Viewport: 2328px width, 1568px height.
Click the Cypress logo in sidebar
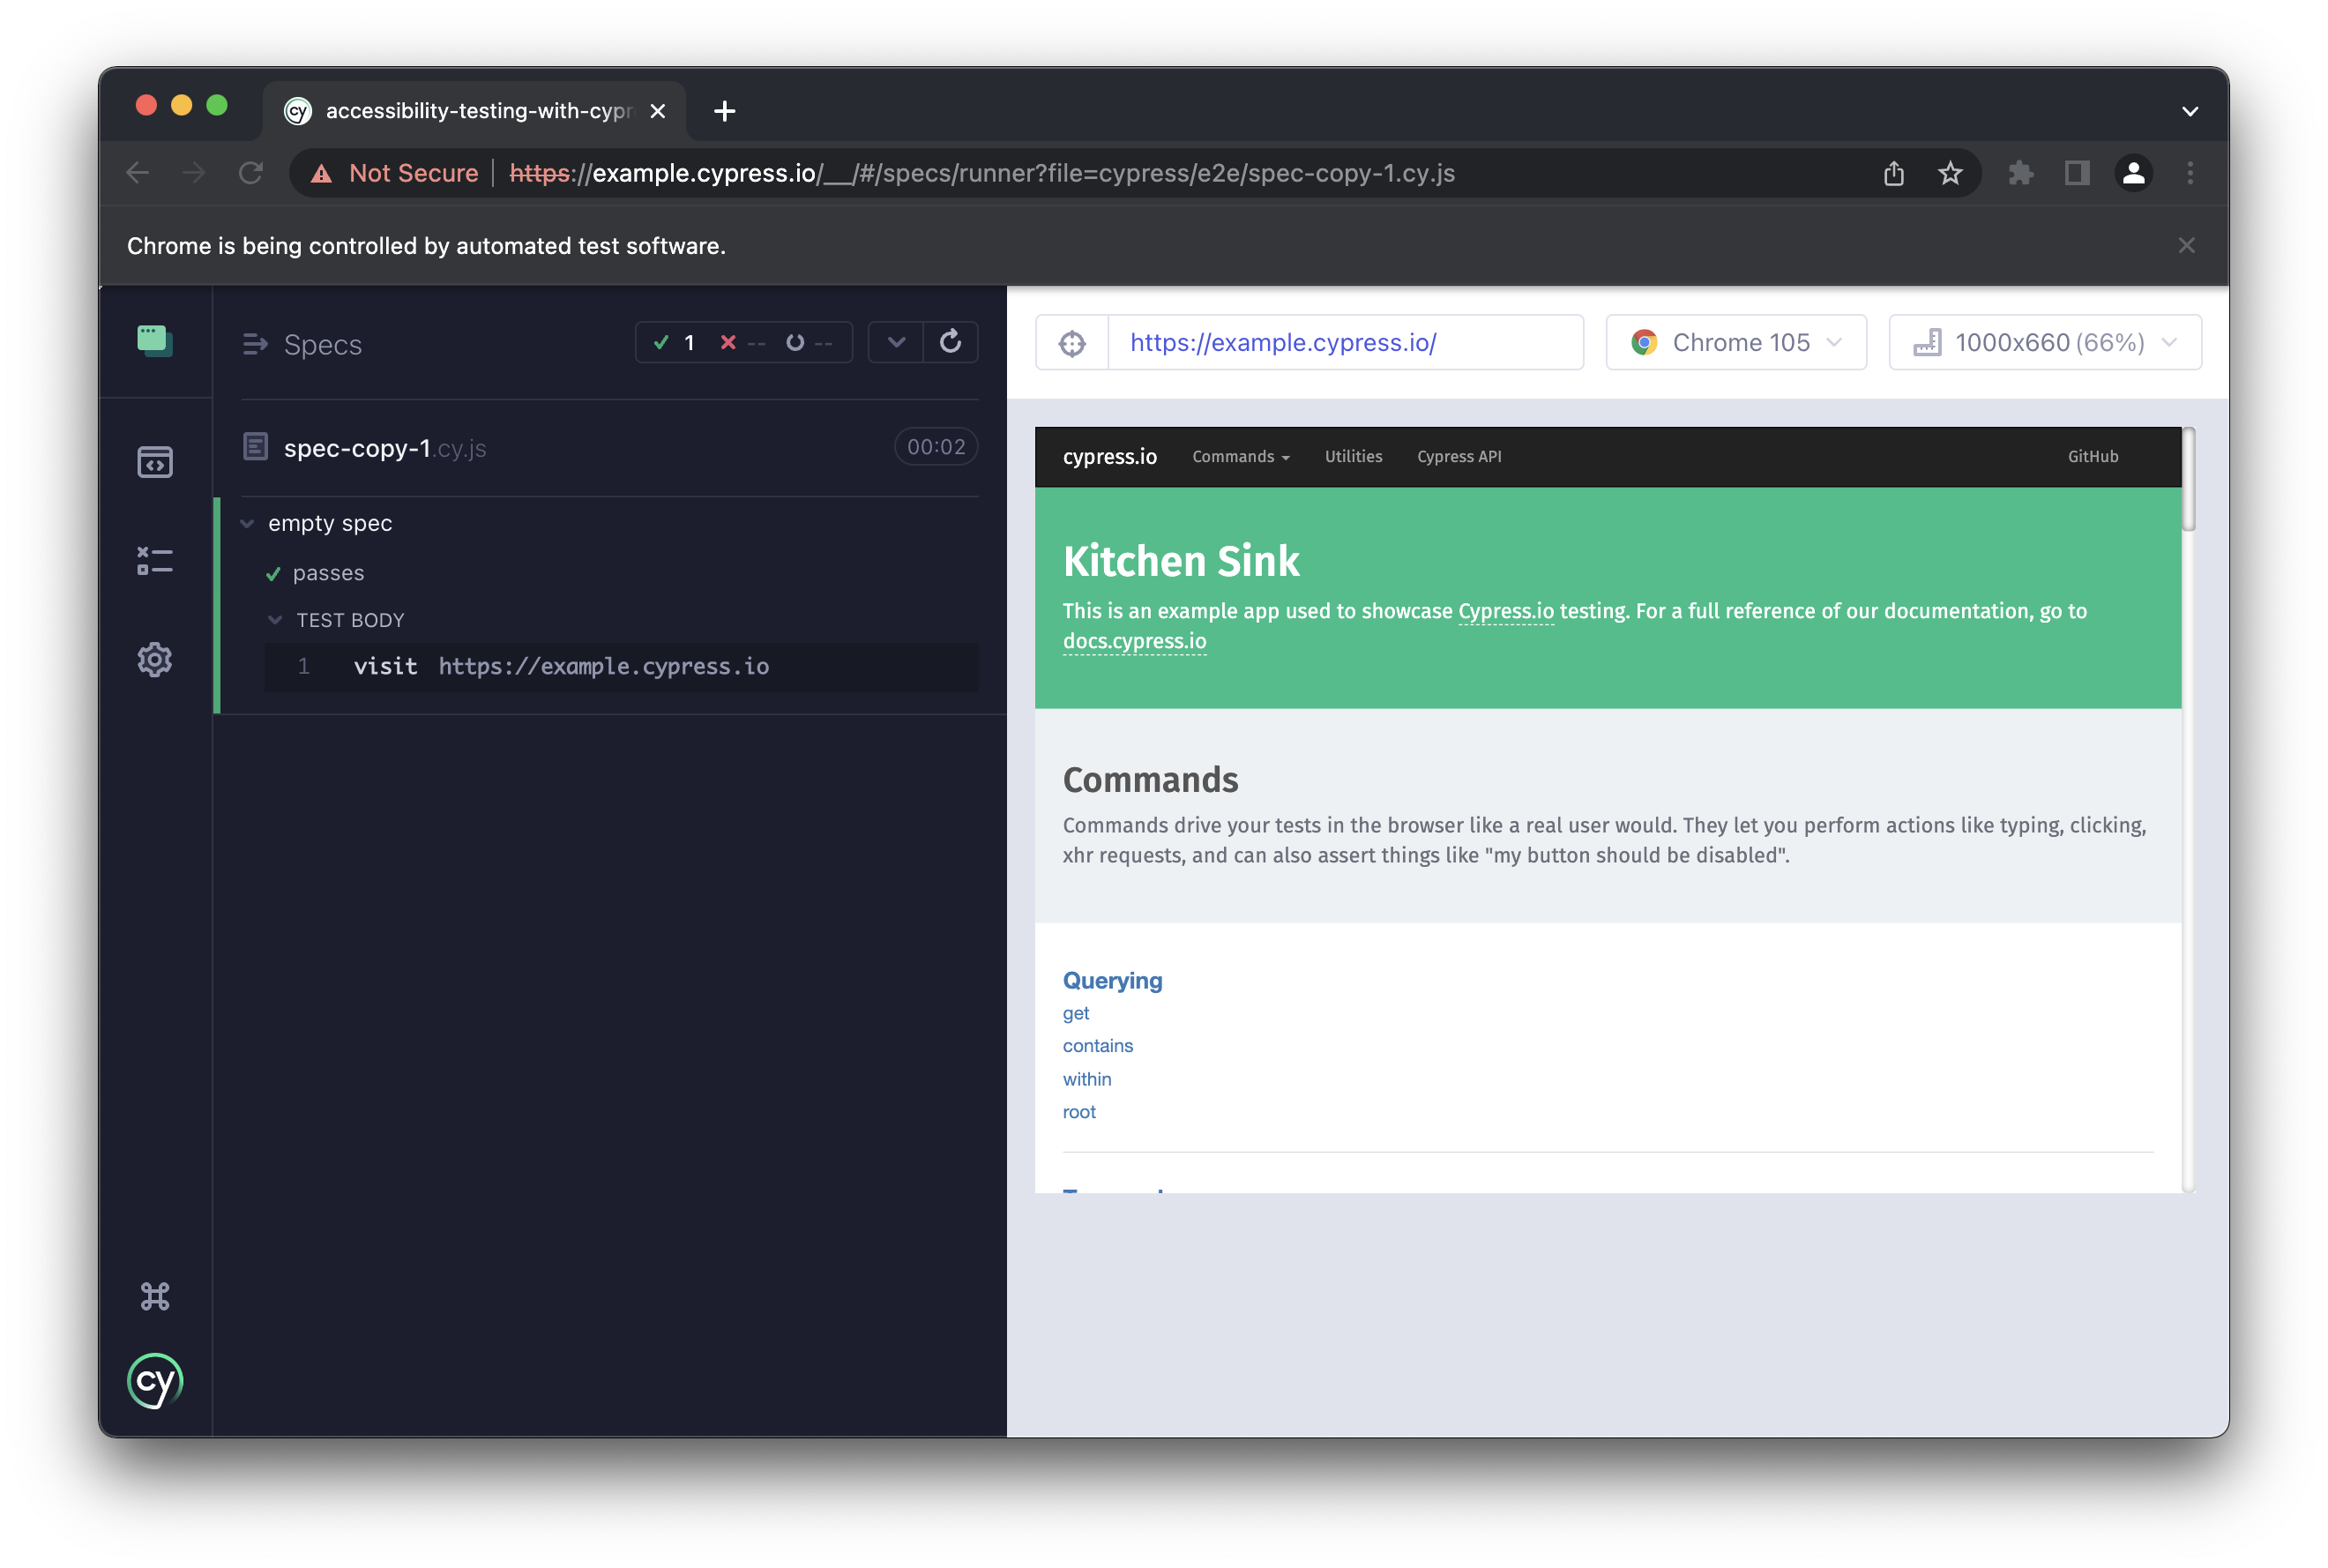[x=155, y=1381]
